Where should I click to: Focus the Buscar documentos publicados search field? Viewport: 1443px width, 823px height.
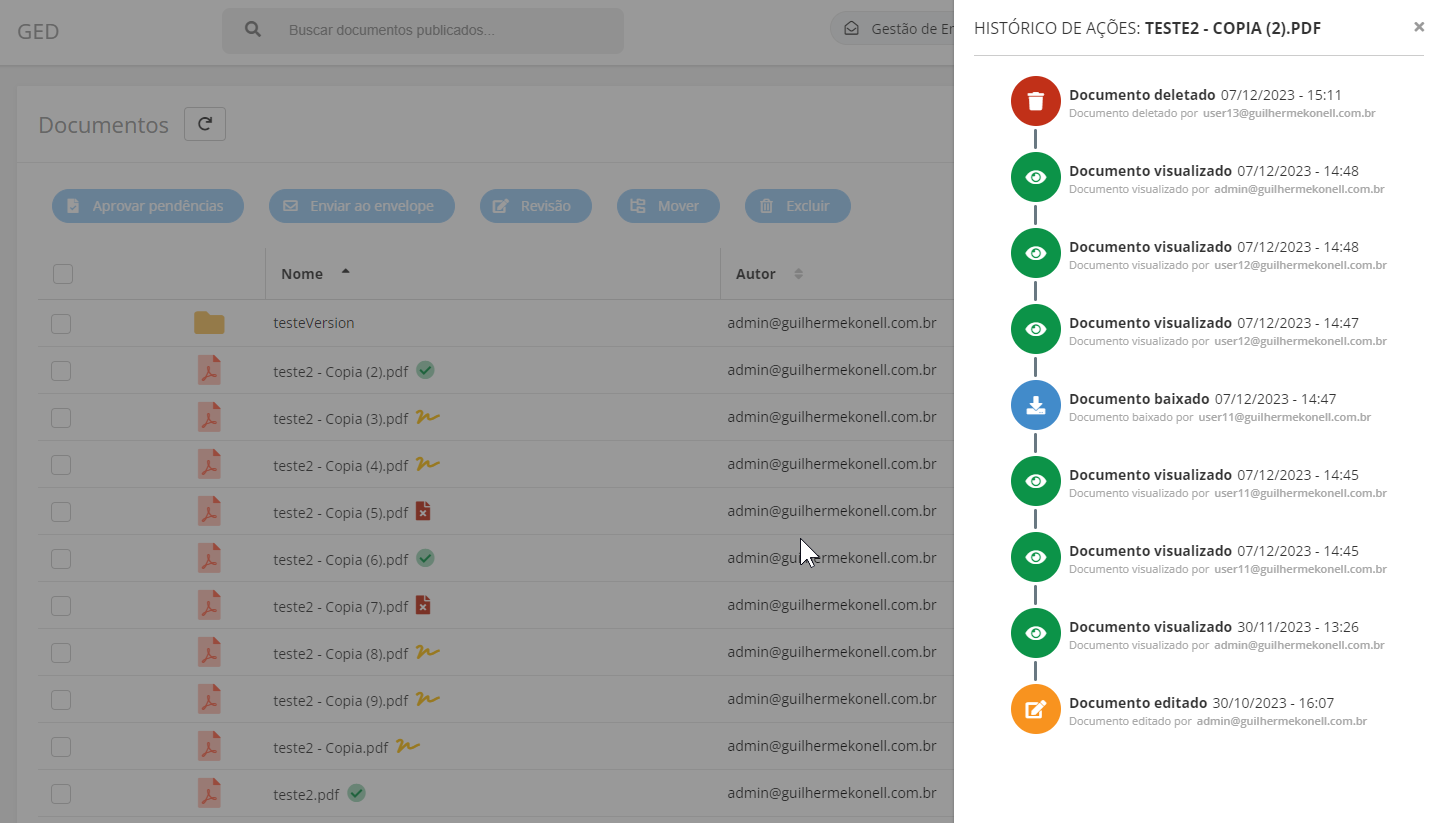[423, 31]
